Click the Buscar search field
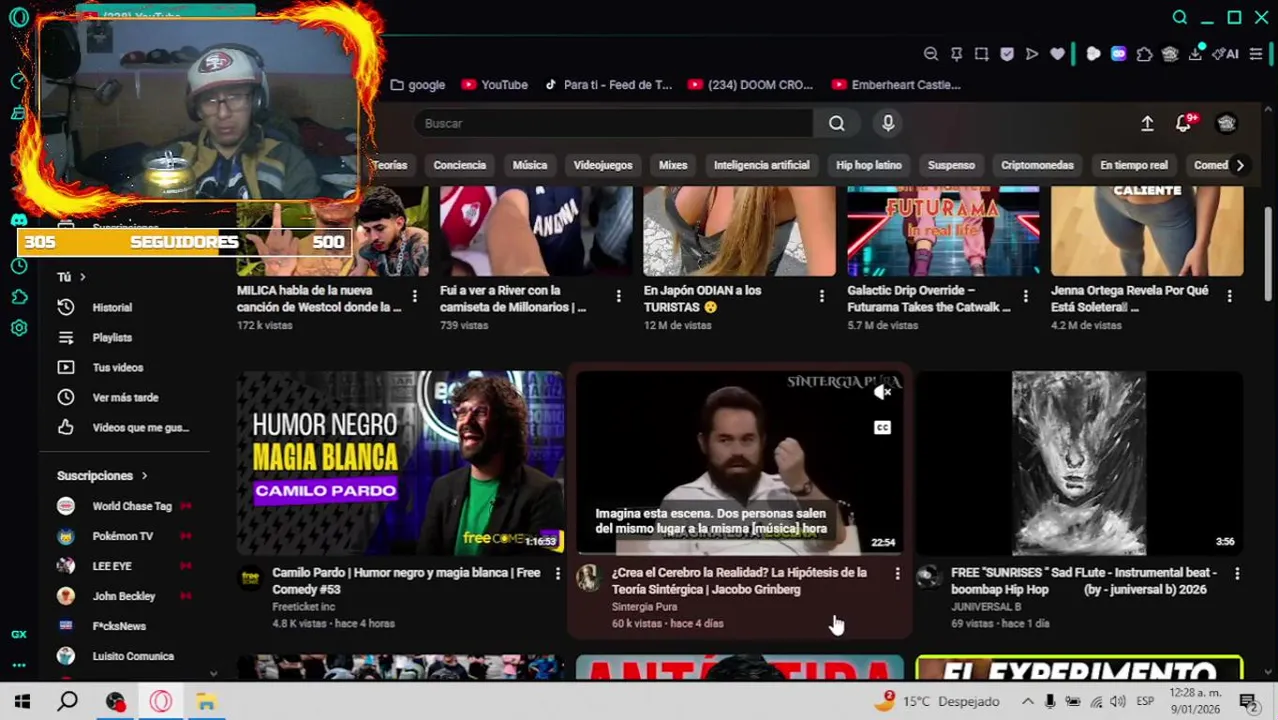Screen dimensions: 1278x720 [x=614, y=123]
